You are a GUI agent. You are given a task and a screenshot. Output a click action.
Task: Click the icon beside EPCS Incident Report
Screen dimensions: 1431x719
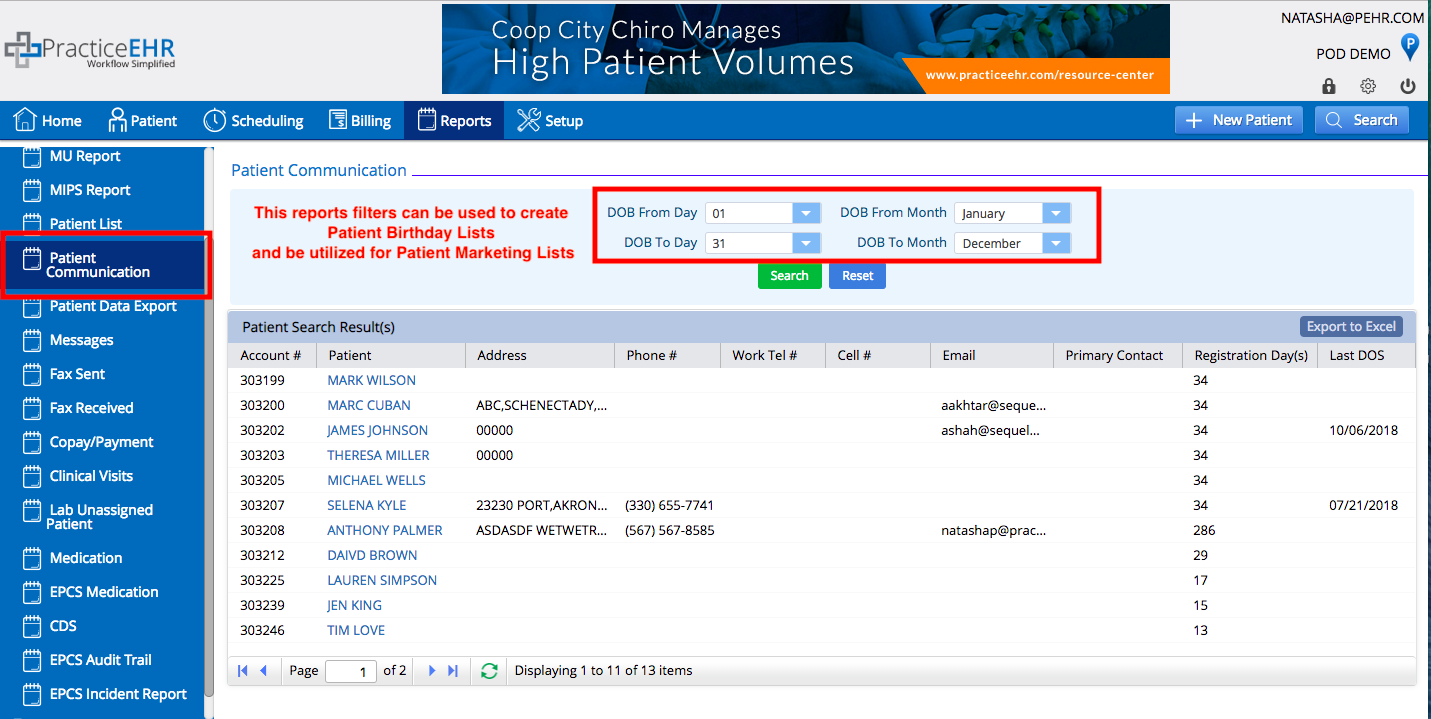pos(32,694)
